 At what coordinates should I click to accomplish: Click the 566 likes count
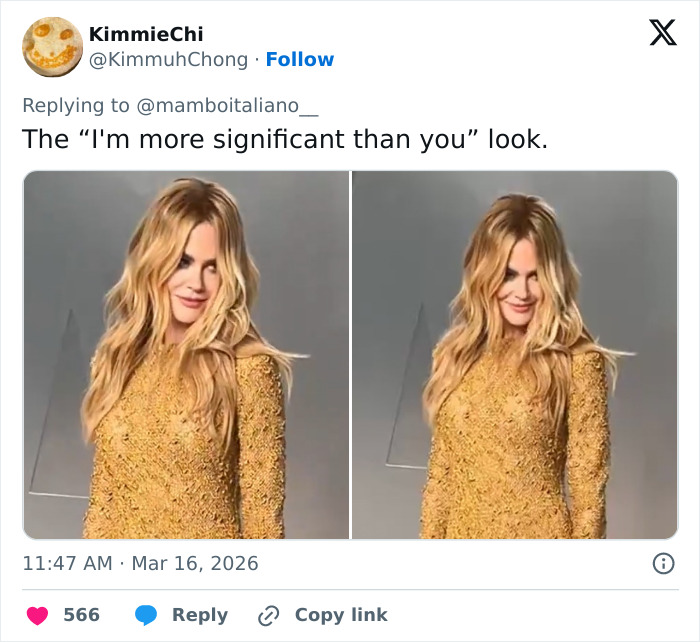82,615
